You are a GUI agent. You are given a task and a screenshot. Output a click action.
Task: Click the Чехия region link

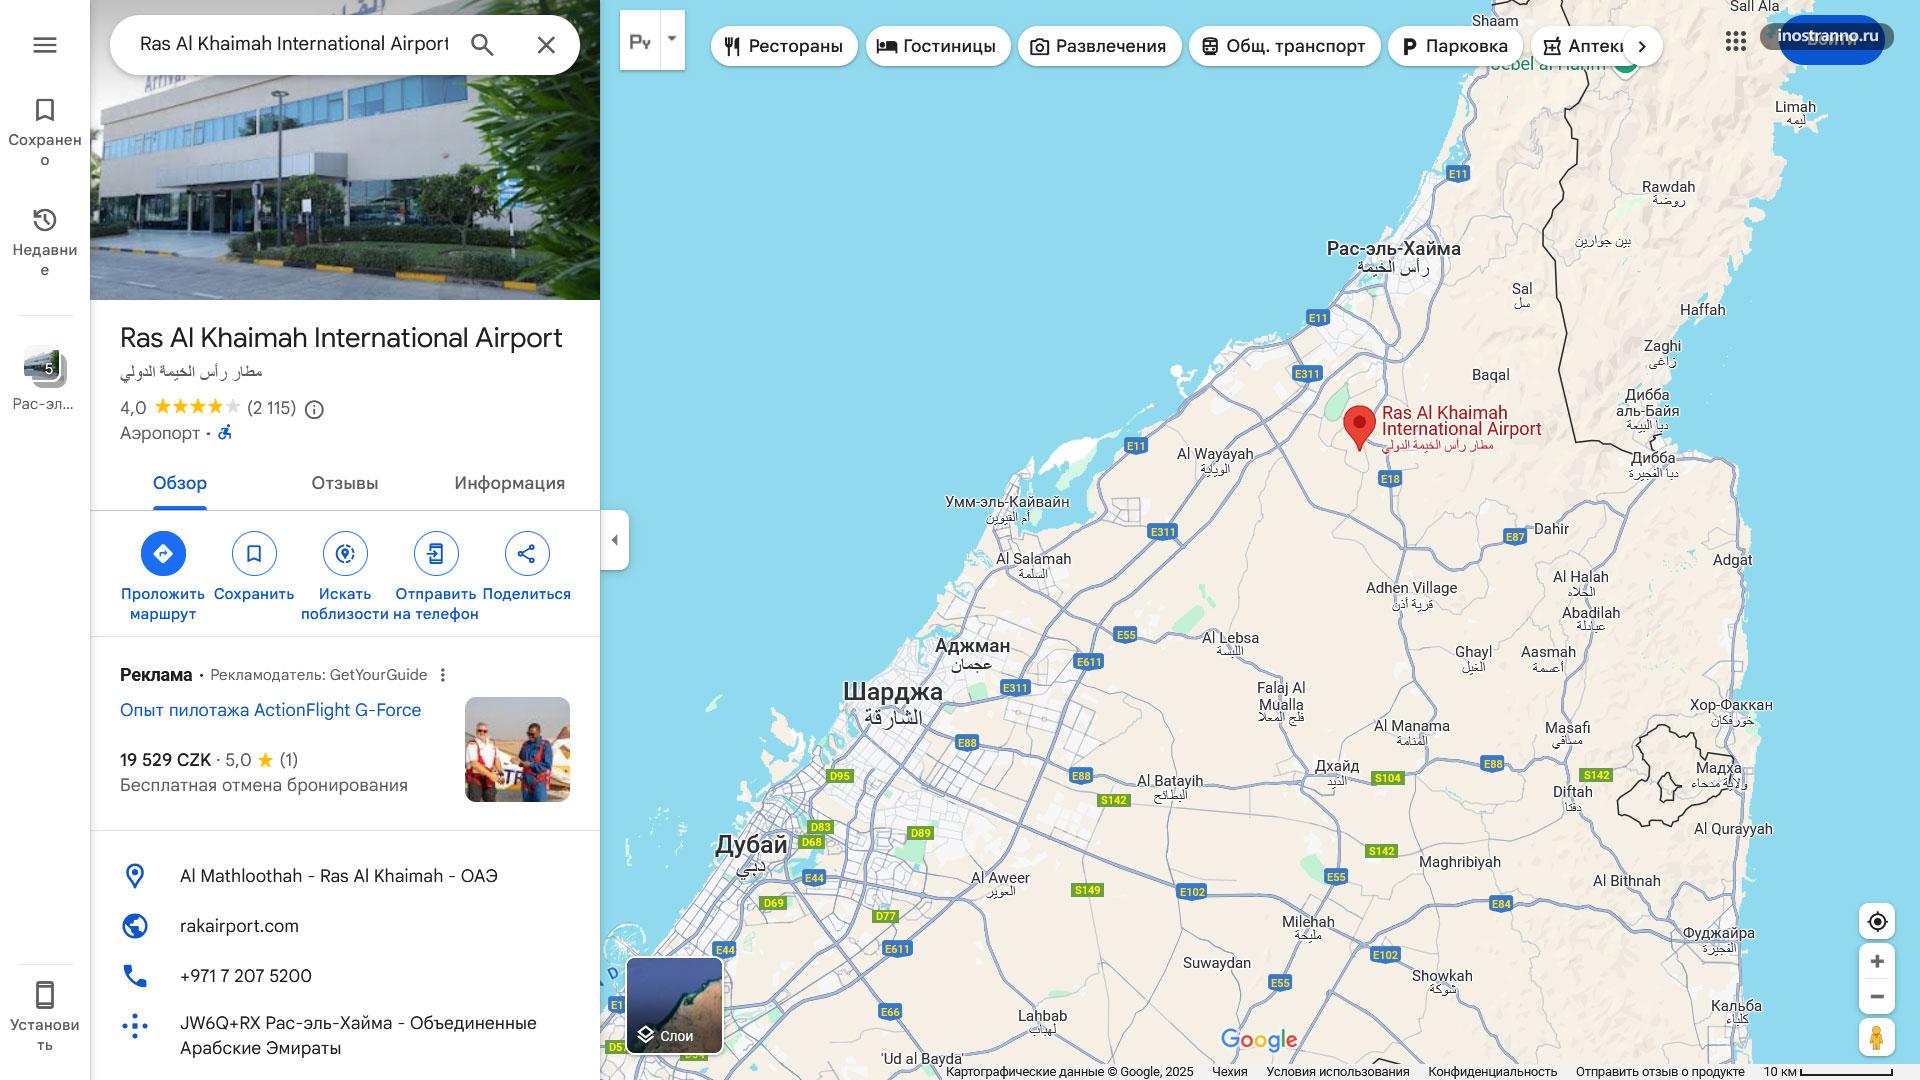coord(1230,1072)
